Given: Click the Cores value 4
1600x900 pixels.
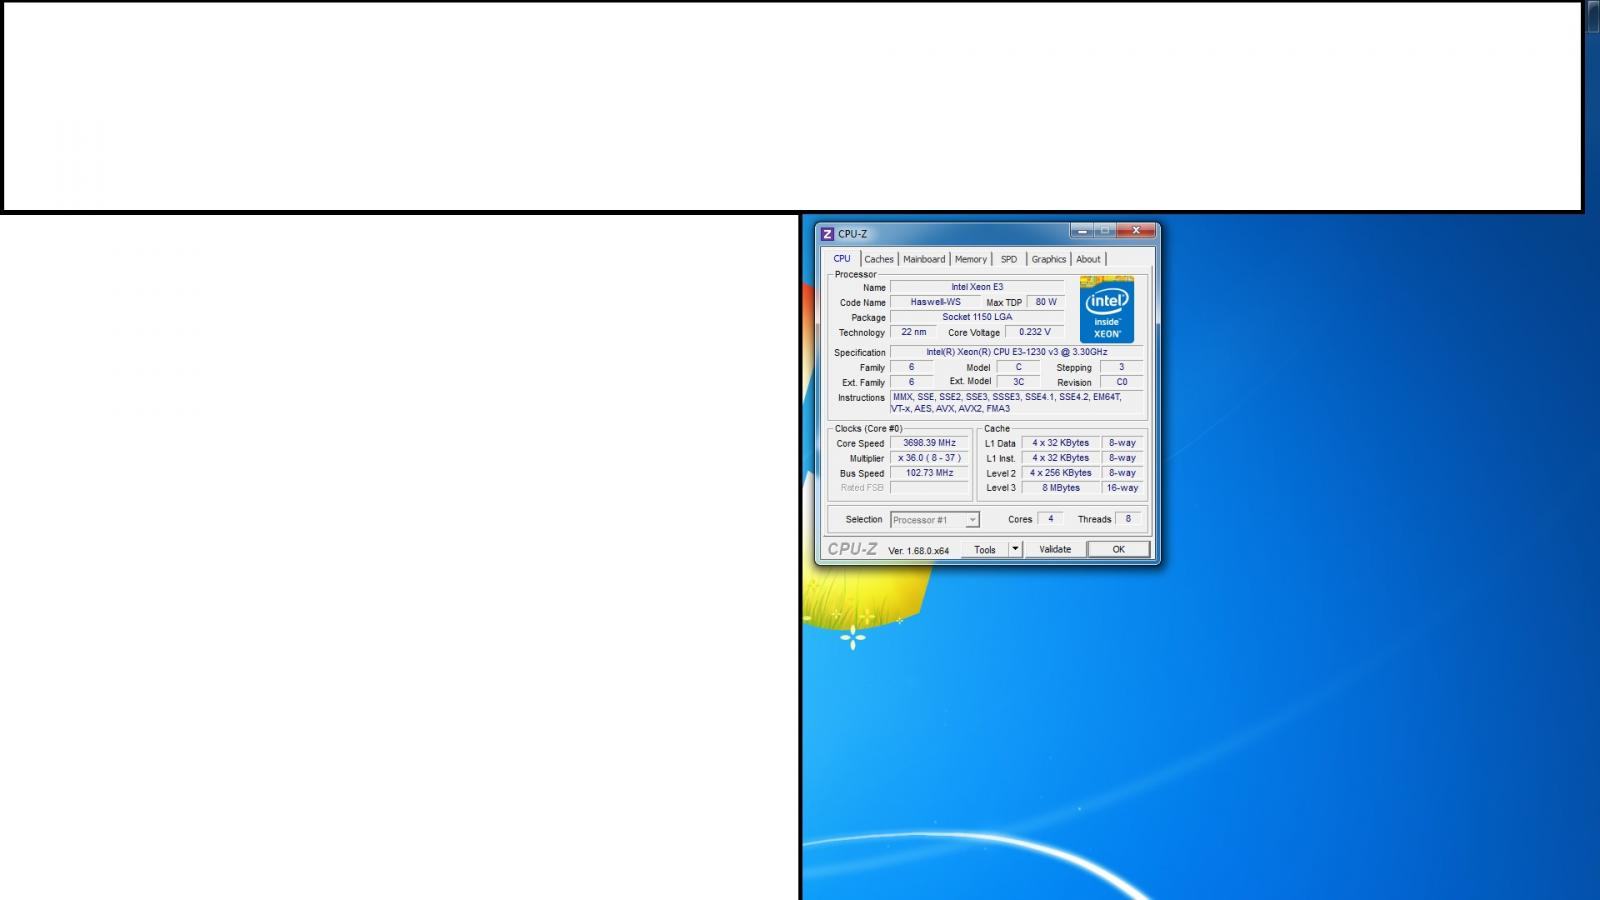Looking at the screenshot, I should click(1050, 519).
